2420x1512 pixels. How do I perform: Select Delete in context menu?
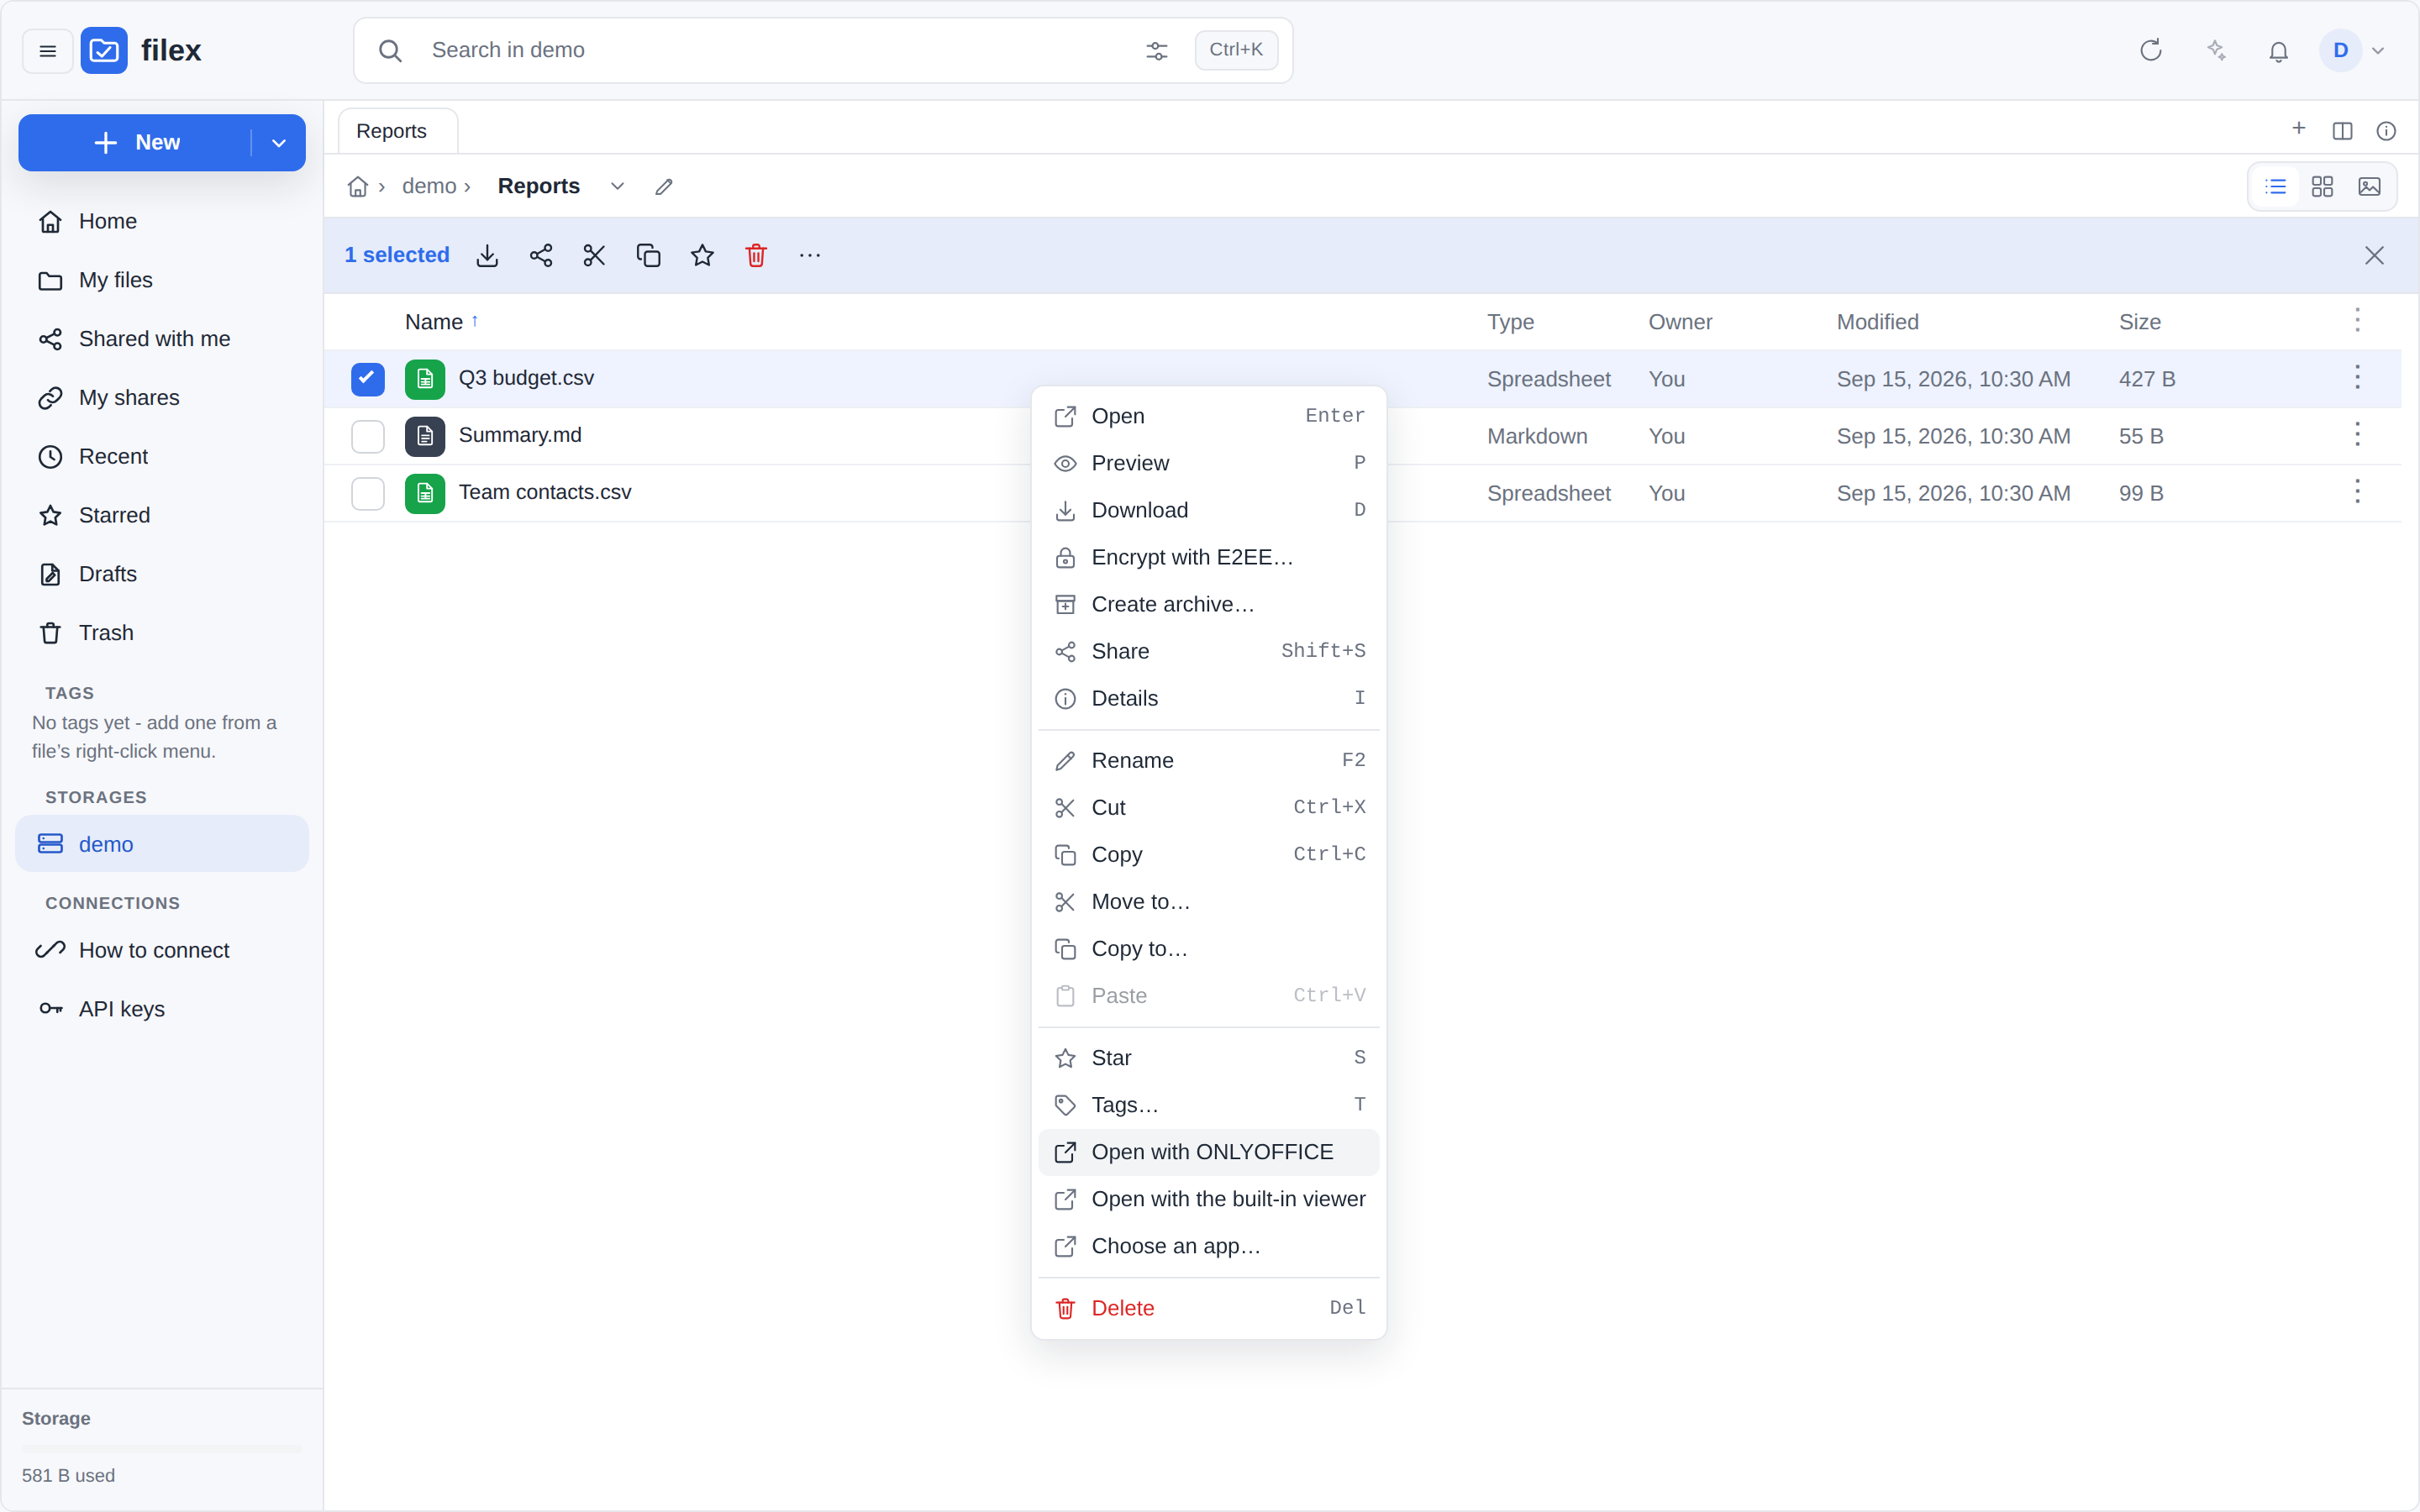(1209, 1308)
